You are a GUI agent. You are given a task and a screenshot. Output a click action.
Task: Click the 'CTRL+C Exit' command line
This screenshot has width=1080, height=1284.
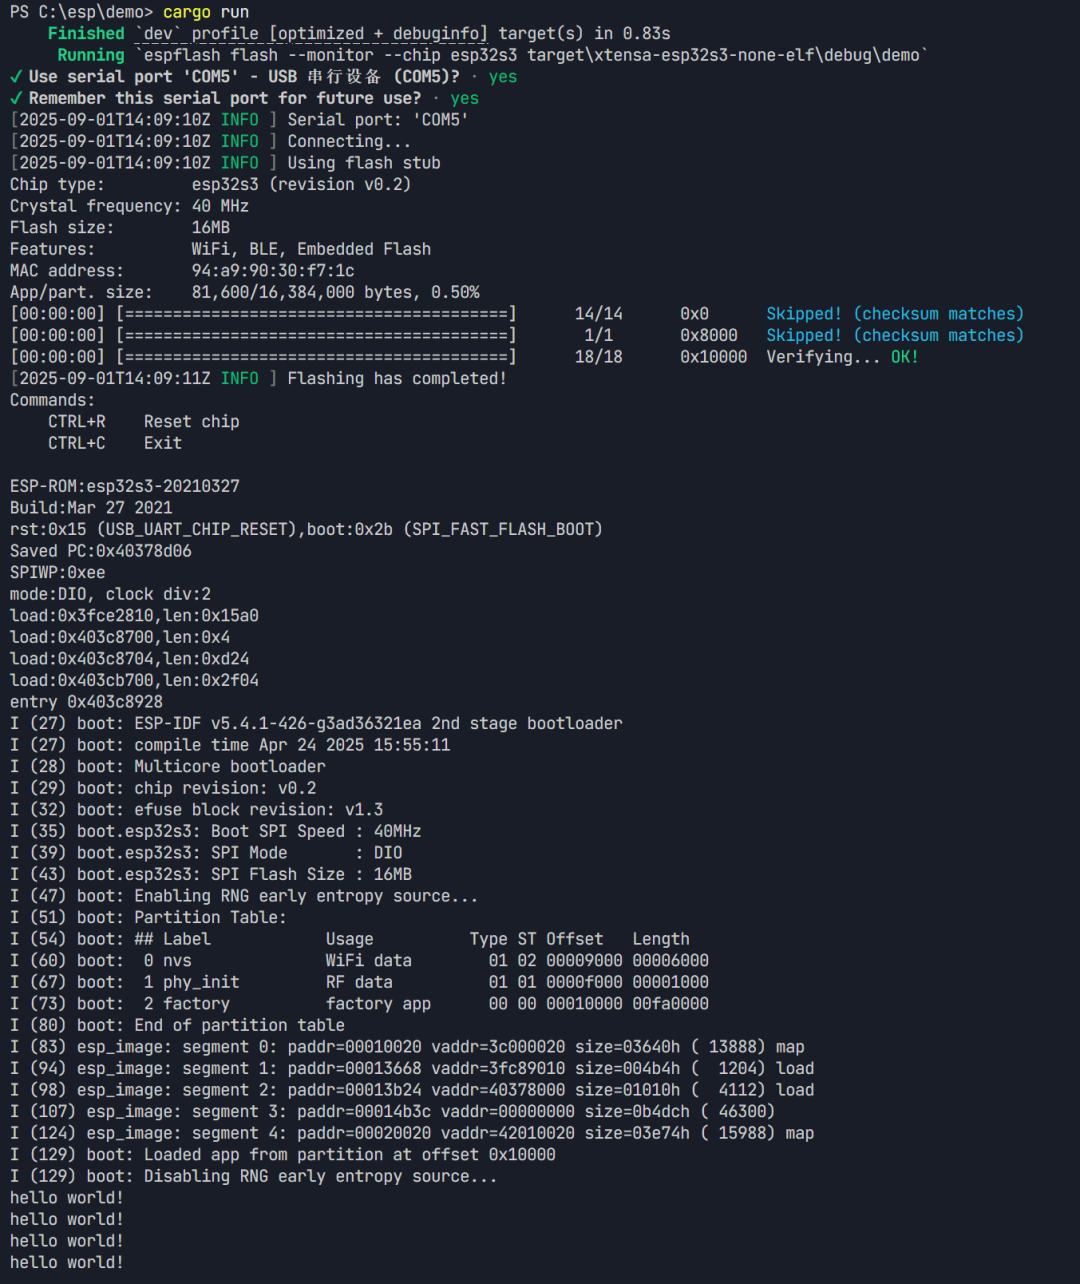(x=115, y=443)
